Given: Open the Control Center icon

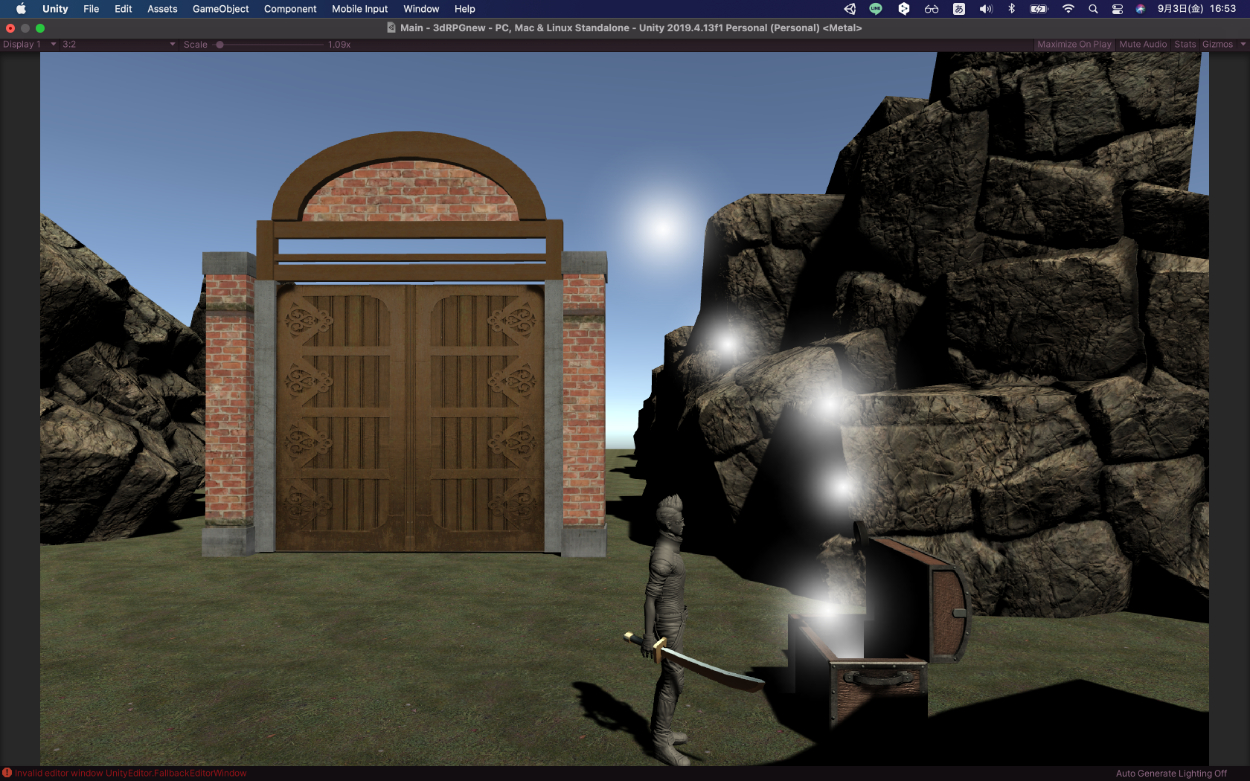Looking at the screenshot, I should click(x=1117, y=9).
